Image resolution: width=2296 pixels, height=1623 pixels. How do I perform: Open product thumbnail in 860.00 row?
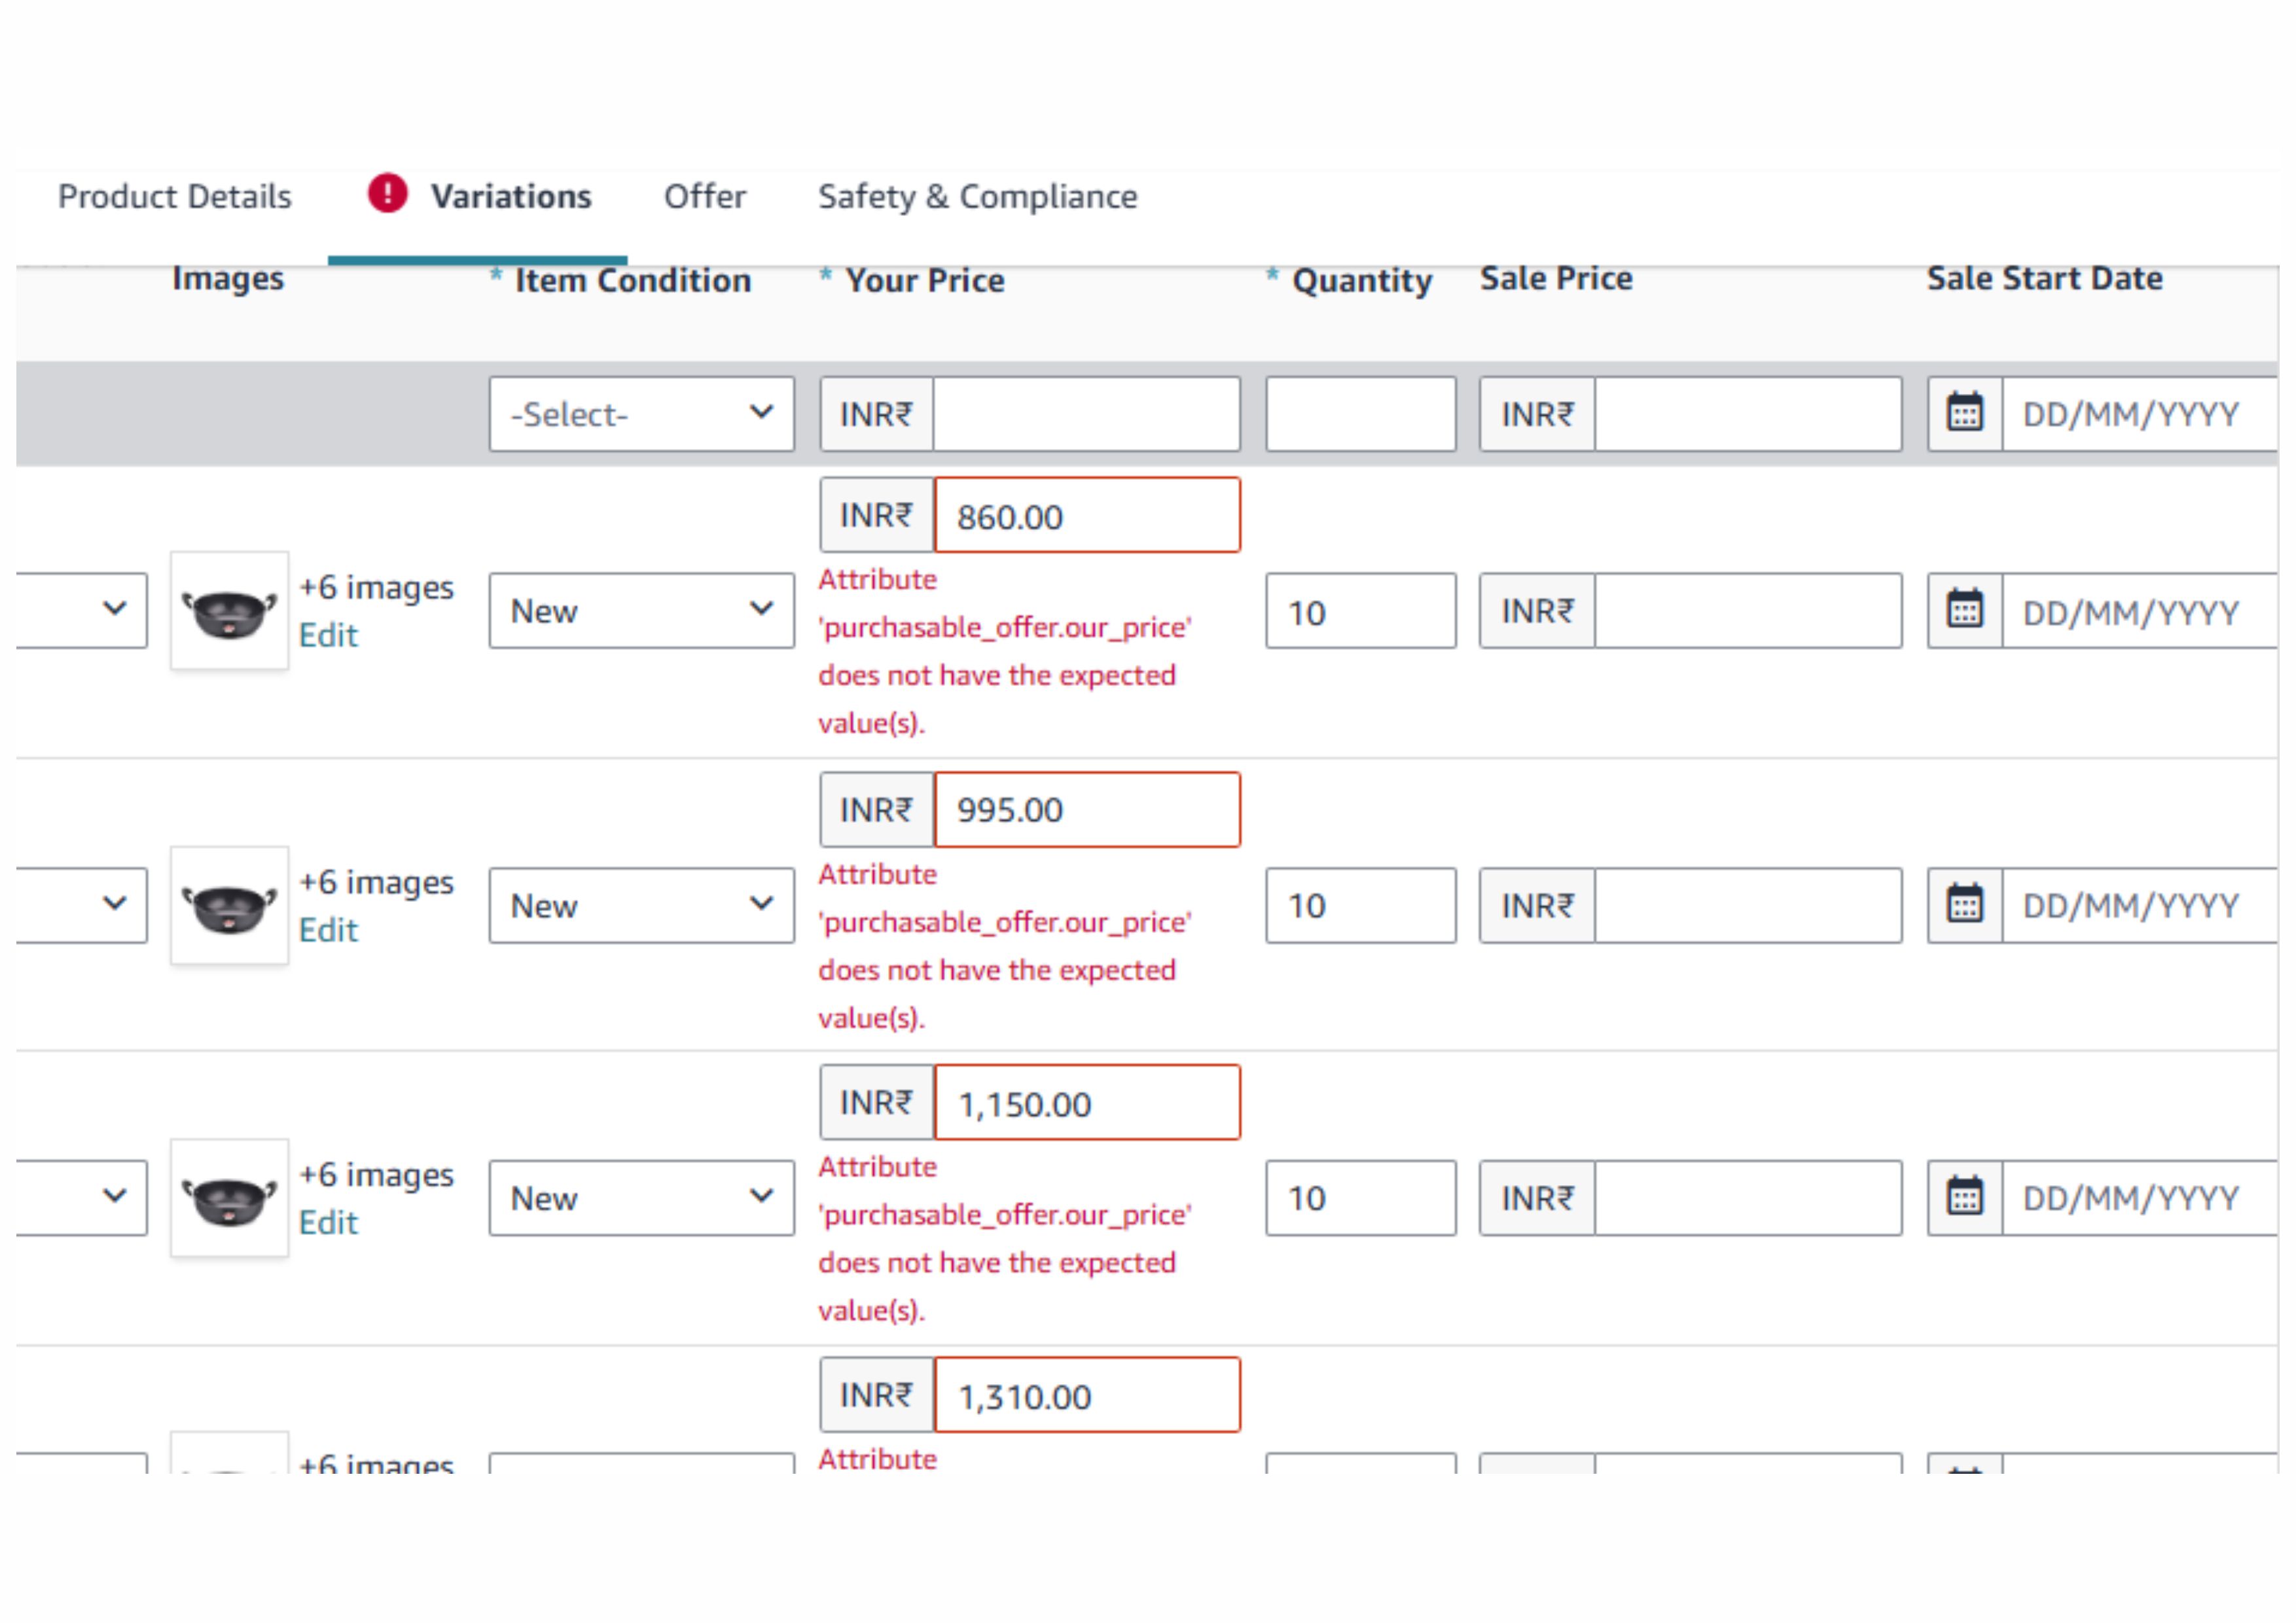click(230, 611)
